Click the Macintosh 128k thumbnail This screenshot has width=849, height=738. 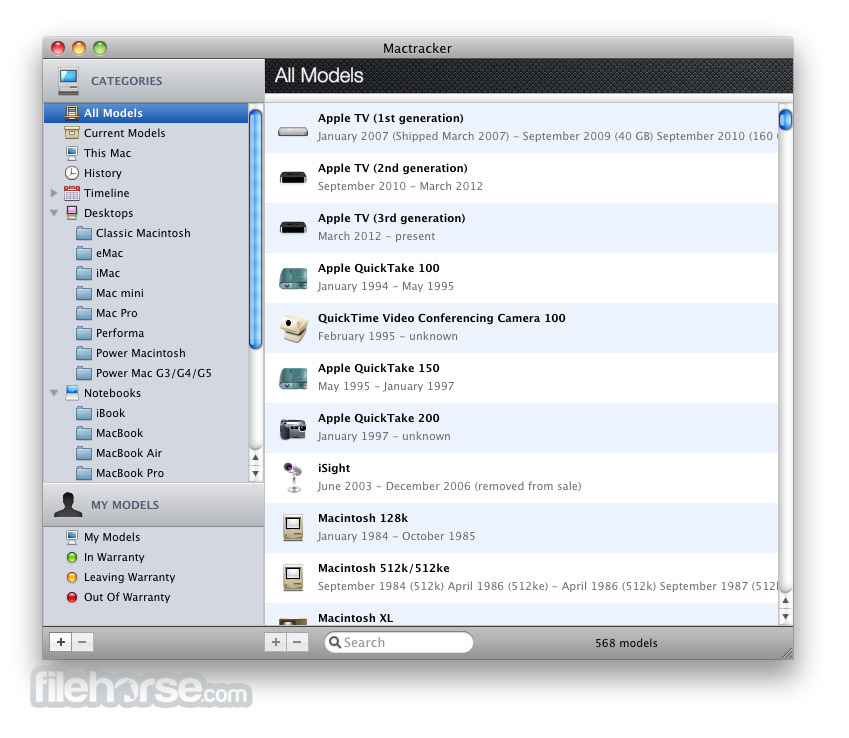pos(293,527)
